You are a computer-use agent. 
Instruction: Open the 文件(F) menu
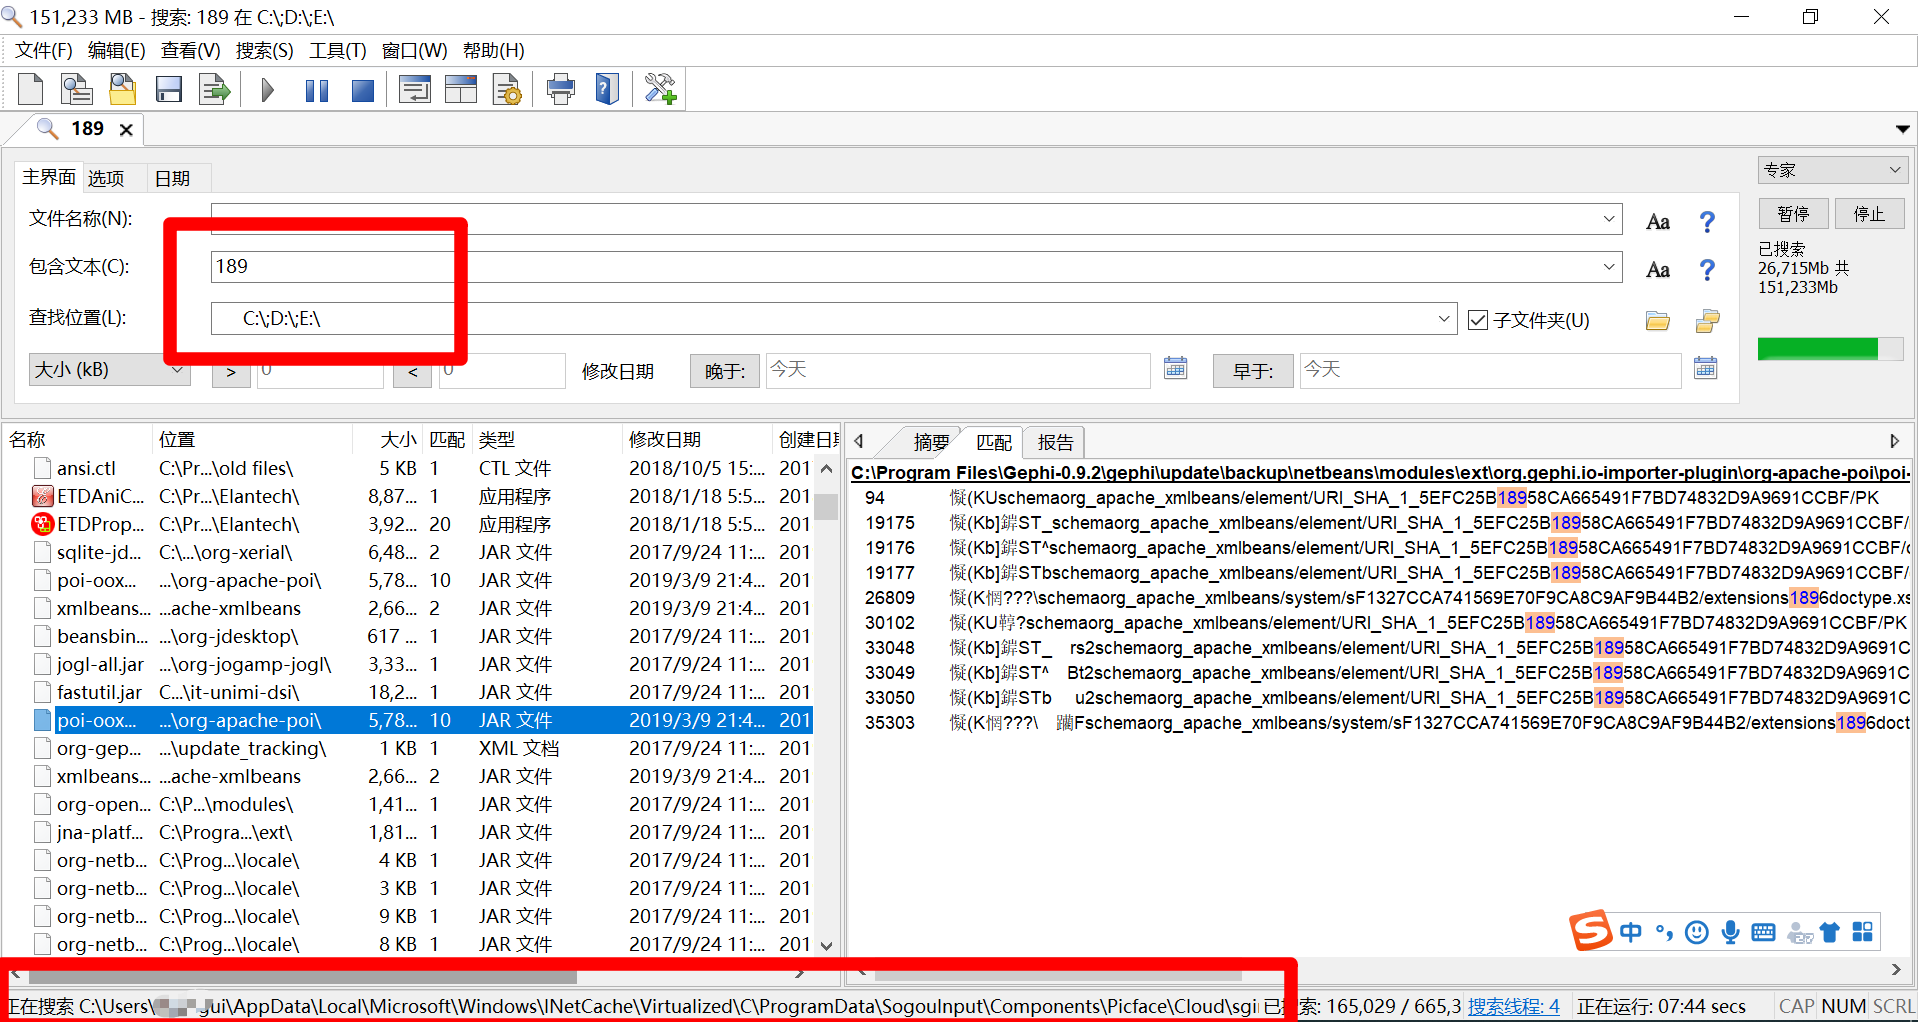[x=43, y=50]
